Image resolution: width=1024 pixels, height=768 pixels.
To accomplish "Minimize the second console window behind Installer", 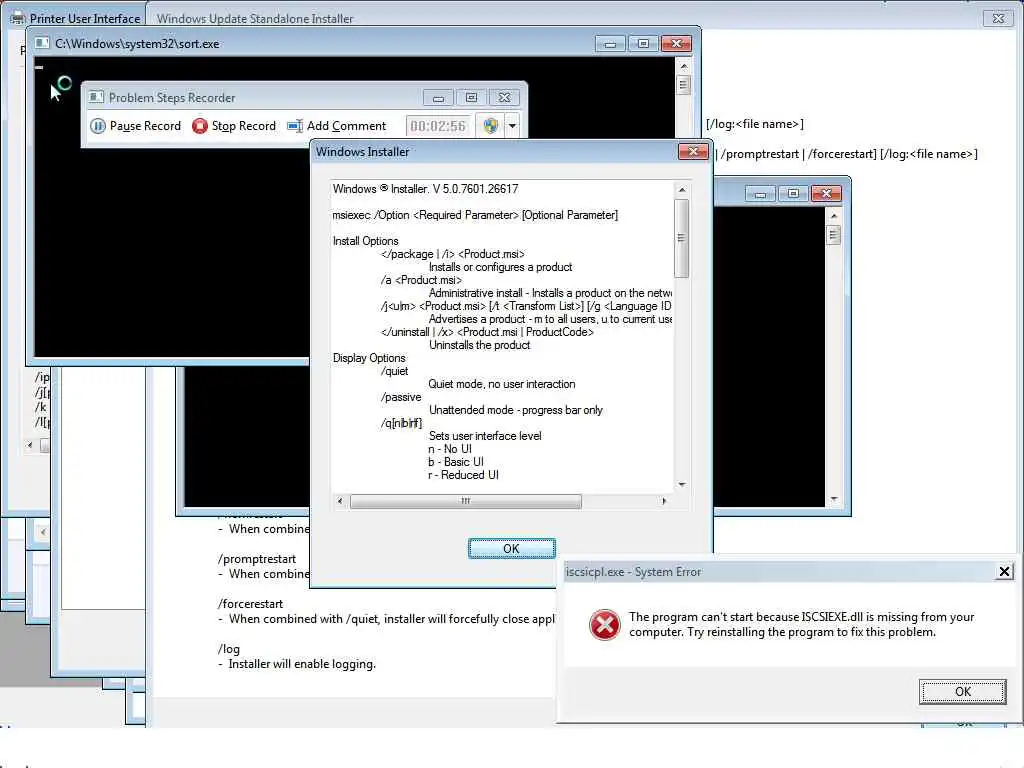I will [760, 194].
